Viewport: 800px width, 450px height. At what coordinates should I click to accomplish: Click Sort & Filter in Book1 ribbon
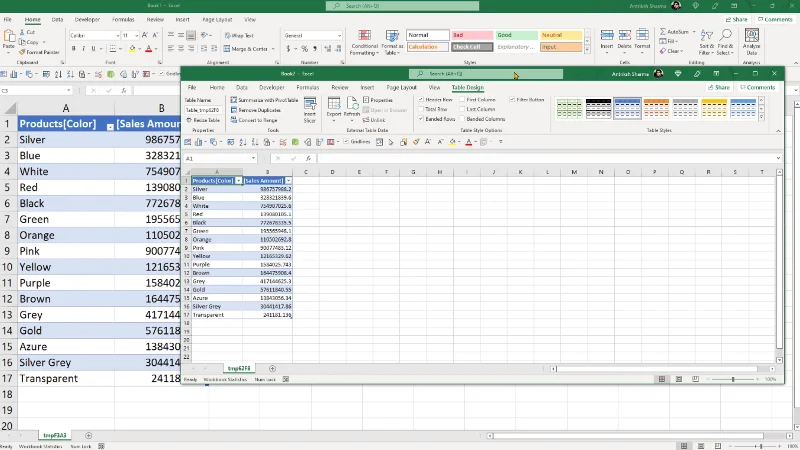706,42
